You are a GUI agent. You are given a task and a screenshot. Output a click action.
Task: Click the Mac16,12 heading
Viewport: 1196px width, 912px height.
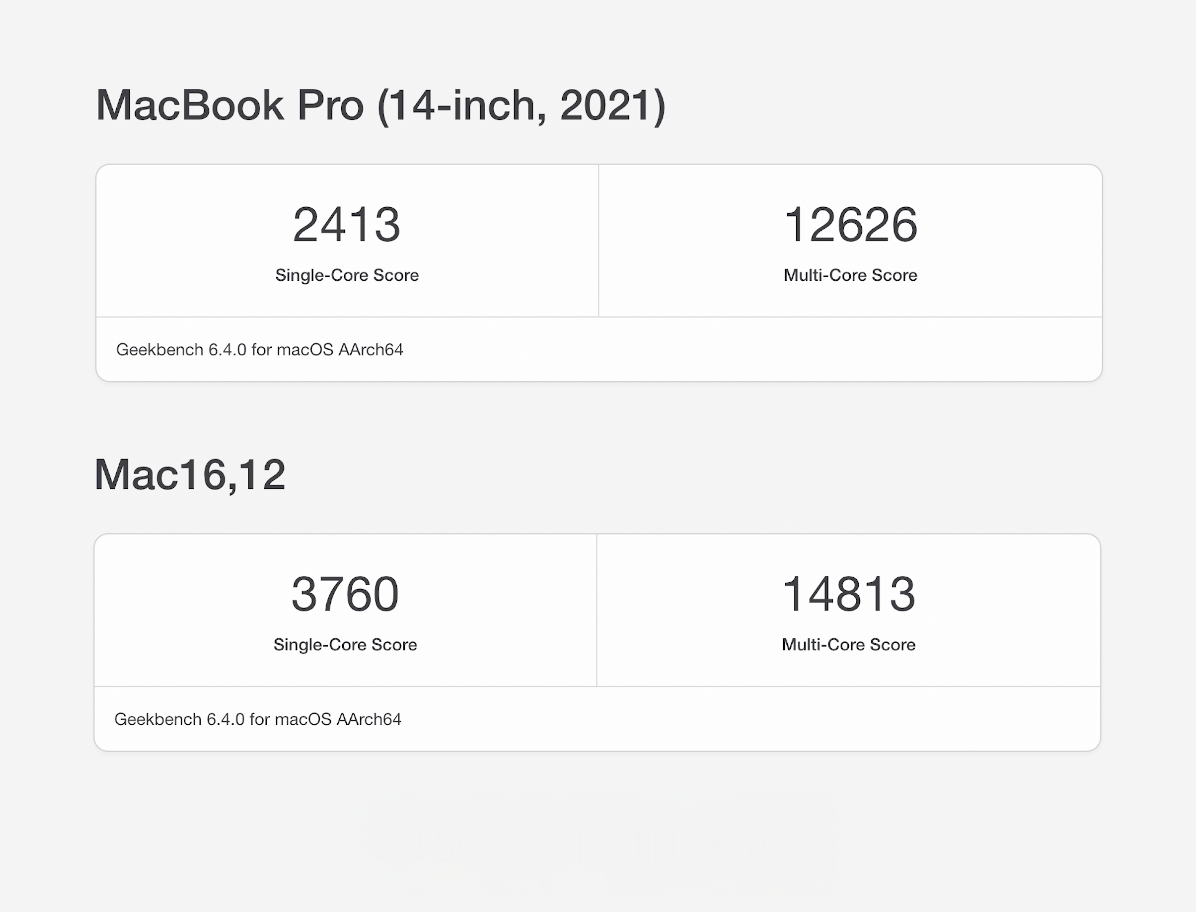point(190,474)
